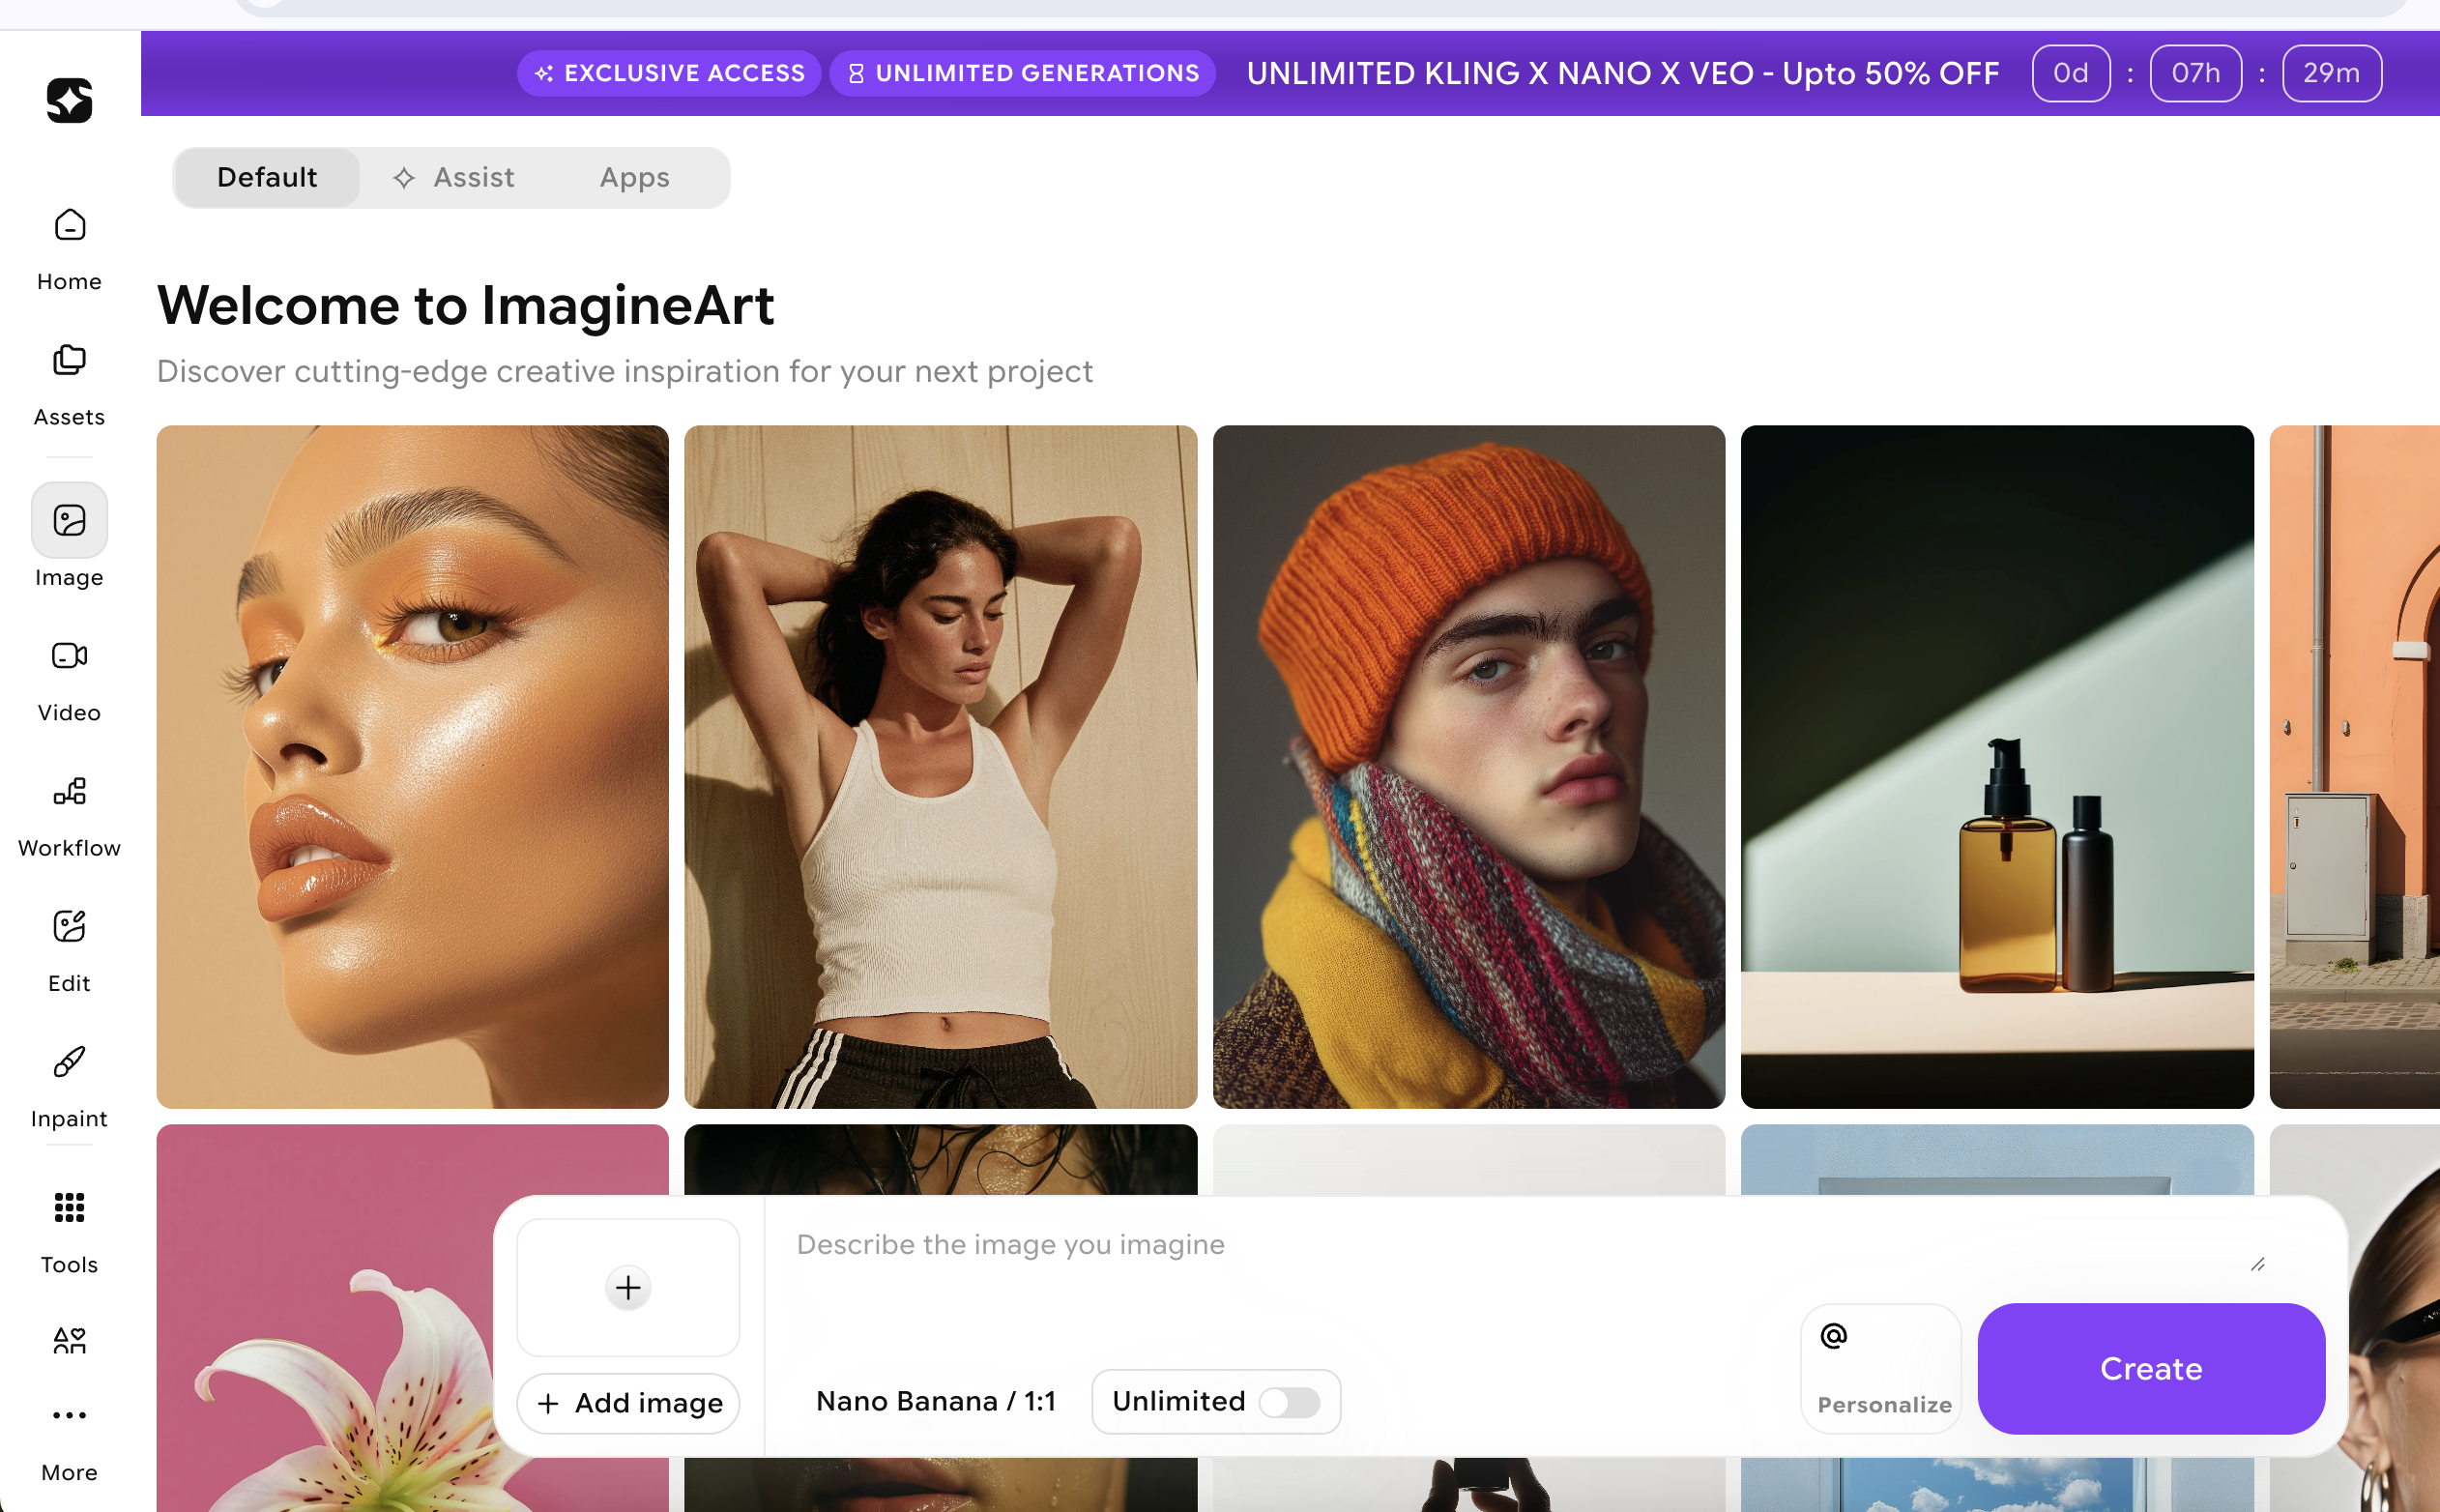
Task: Switch to the Apps tab
Action: pyautogui.click(x=634, y=178)
